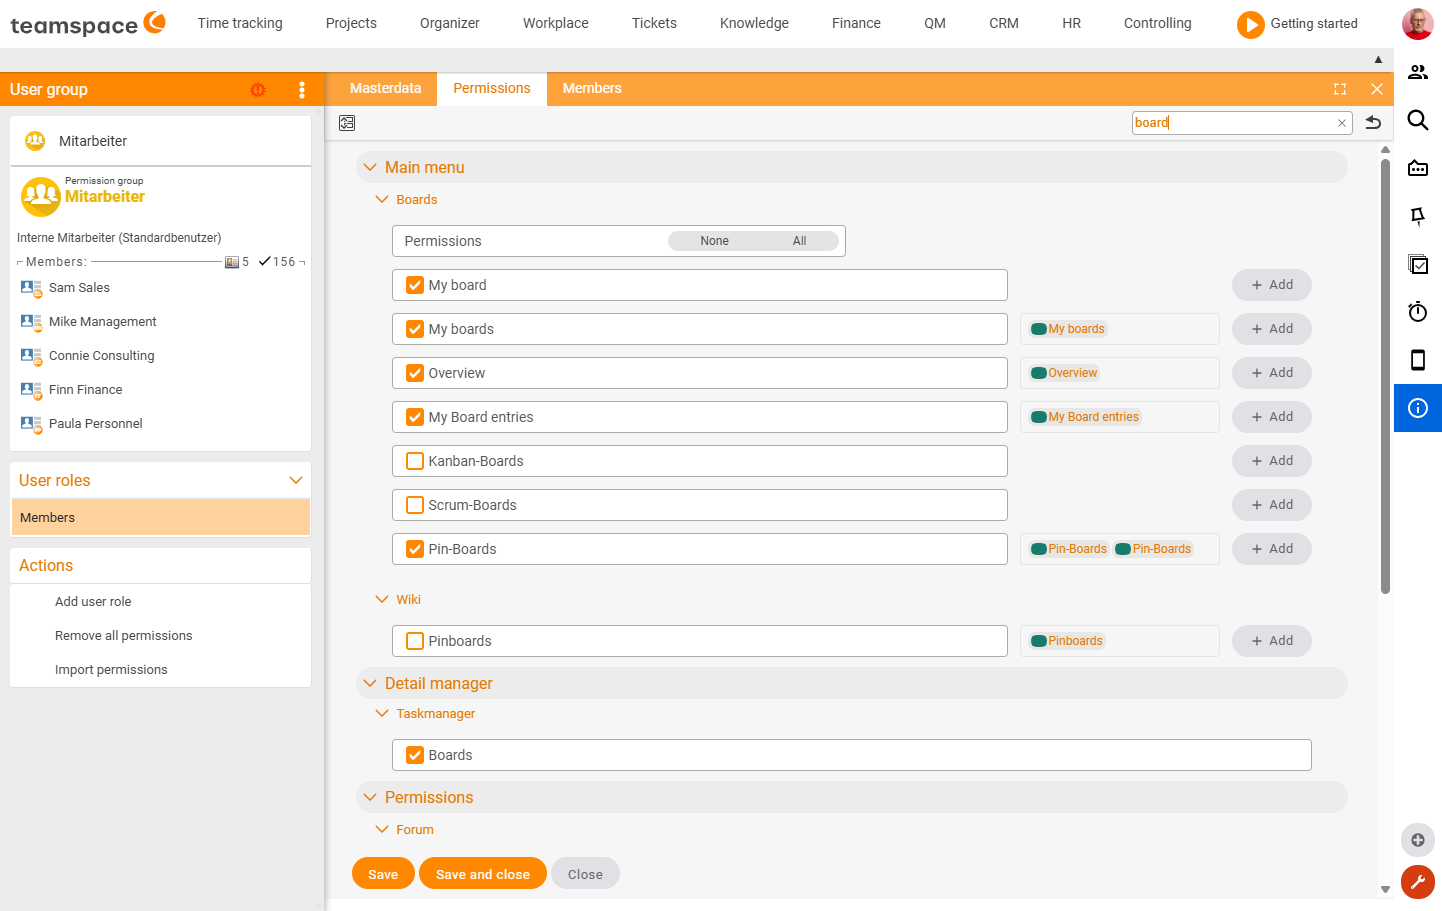Viewport: 1442px width, 911px height.
Task: Click the teamspace logo
Action: point(87,23)
